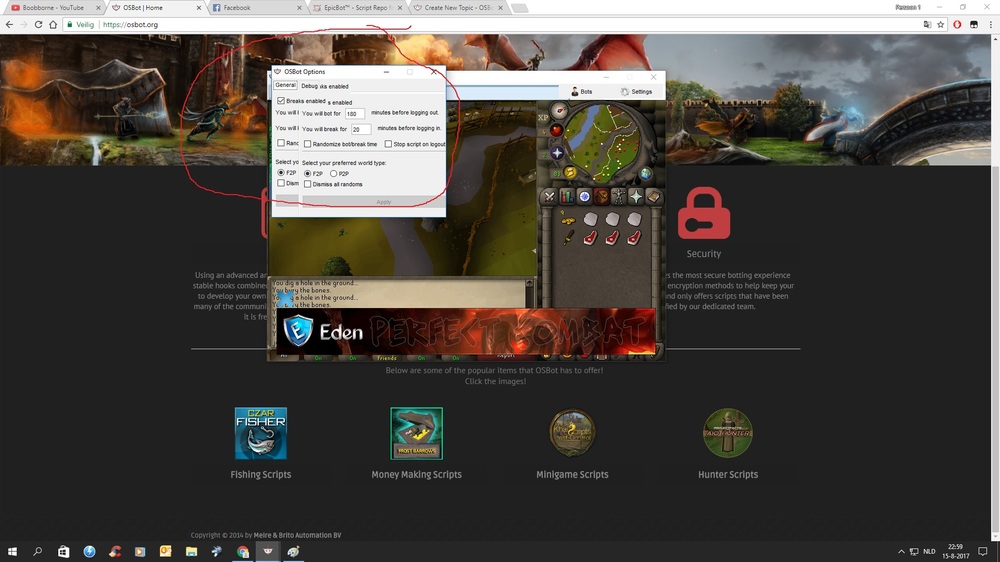
Task: Click the translate page icon in address bar
Action: (927, 24)
